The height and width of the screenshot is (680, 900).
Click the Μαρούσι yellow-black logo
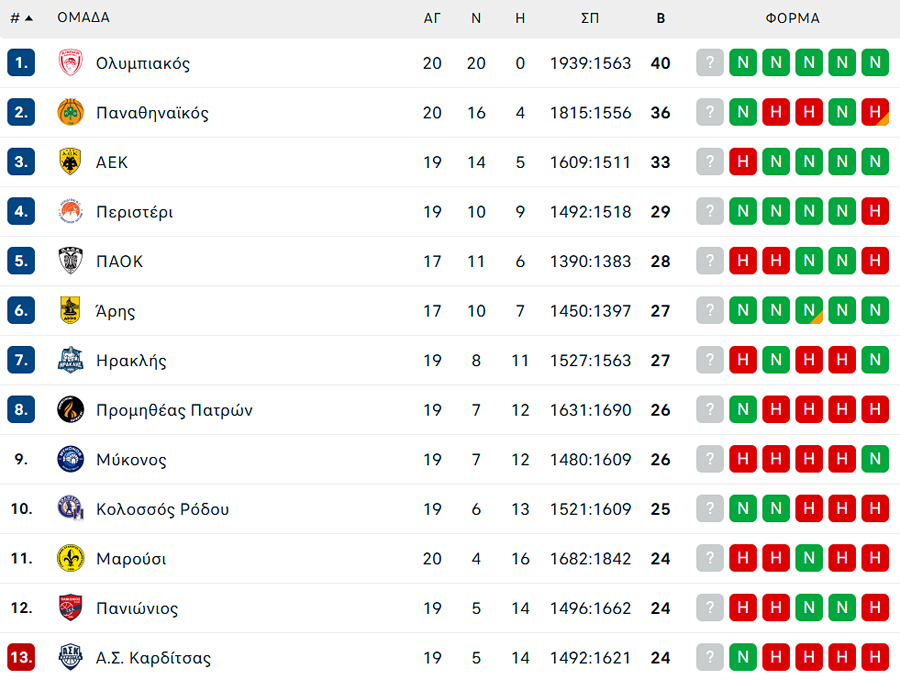71,558
